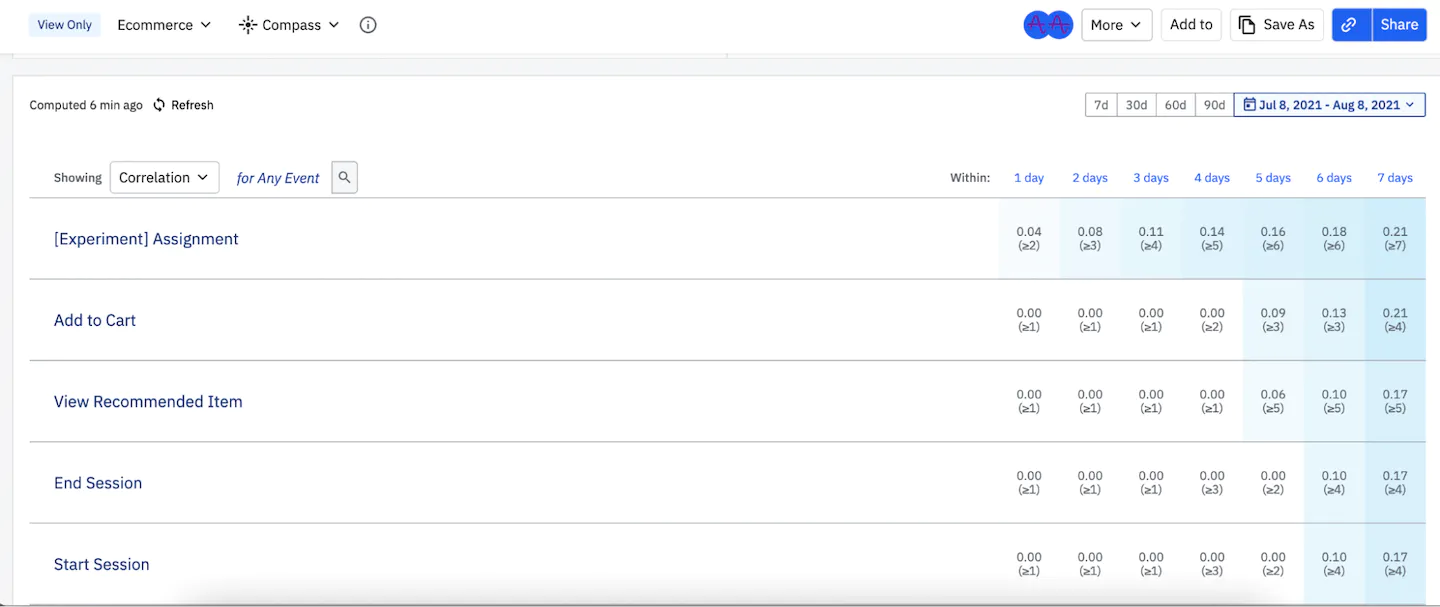Open the Correlation showing dropdown

[x=165, y=178]
